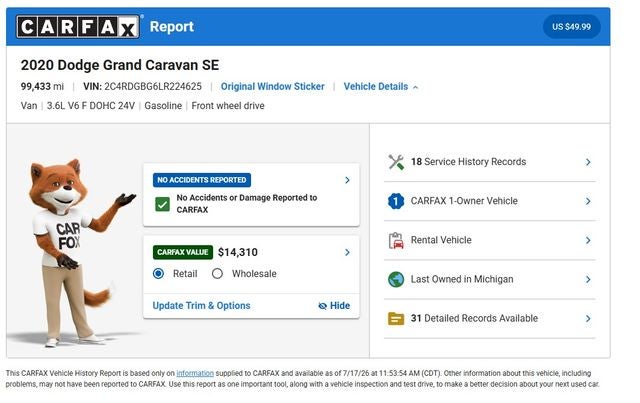The width and height of the screenshot is (640, 403).
Task: Click the 3.6L V6 F DOHC 24V engine text
Action: (91, 106)
